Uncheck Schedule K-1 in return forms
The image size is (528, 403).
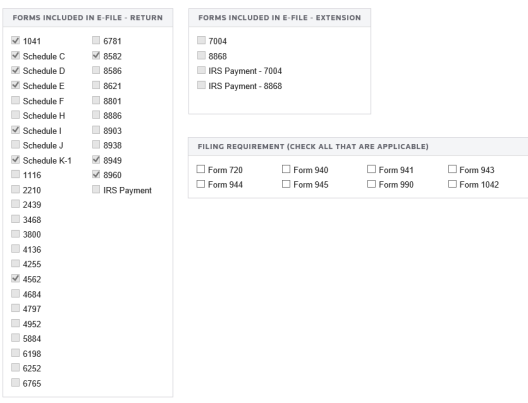[x=15, y=159]
